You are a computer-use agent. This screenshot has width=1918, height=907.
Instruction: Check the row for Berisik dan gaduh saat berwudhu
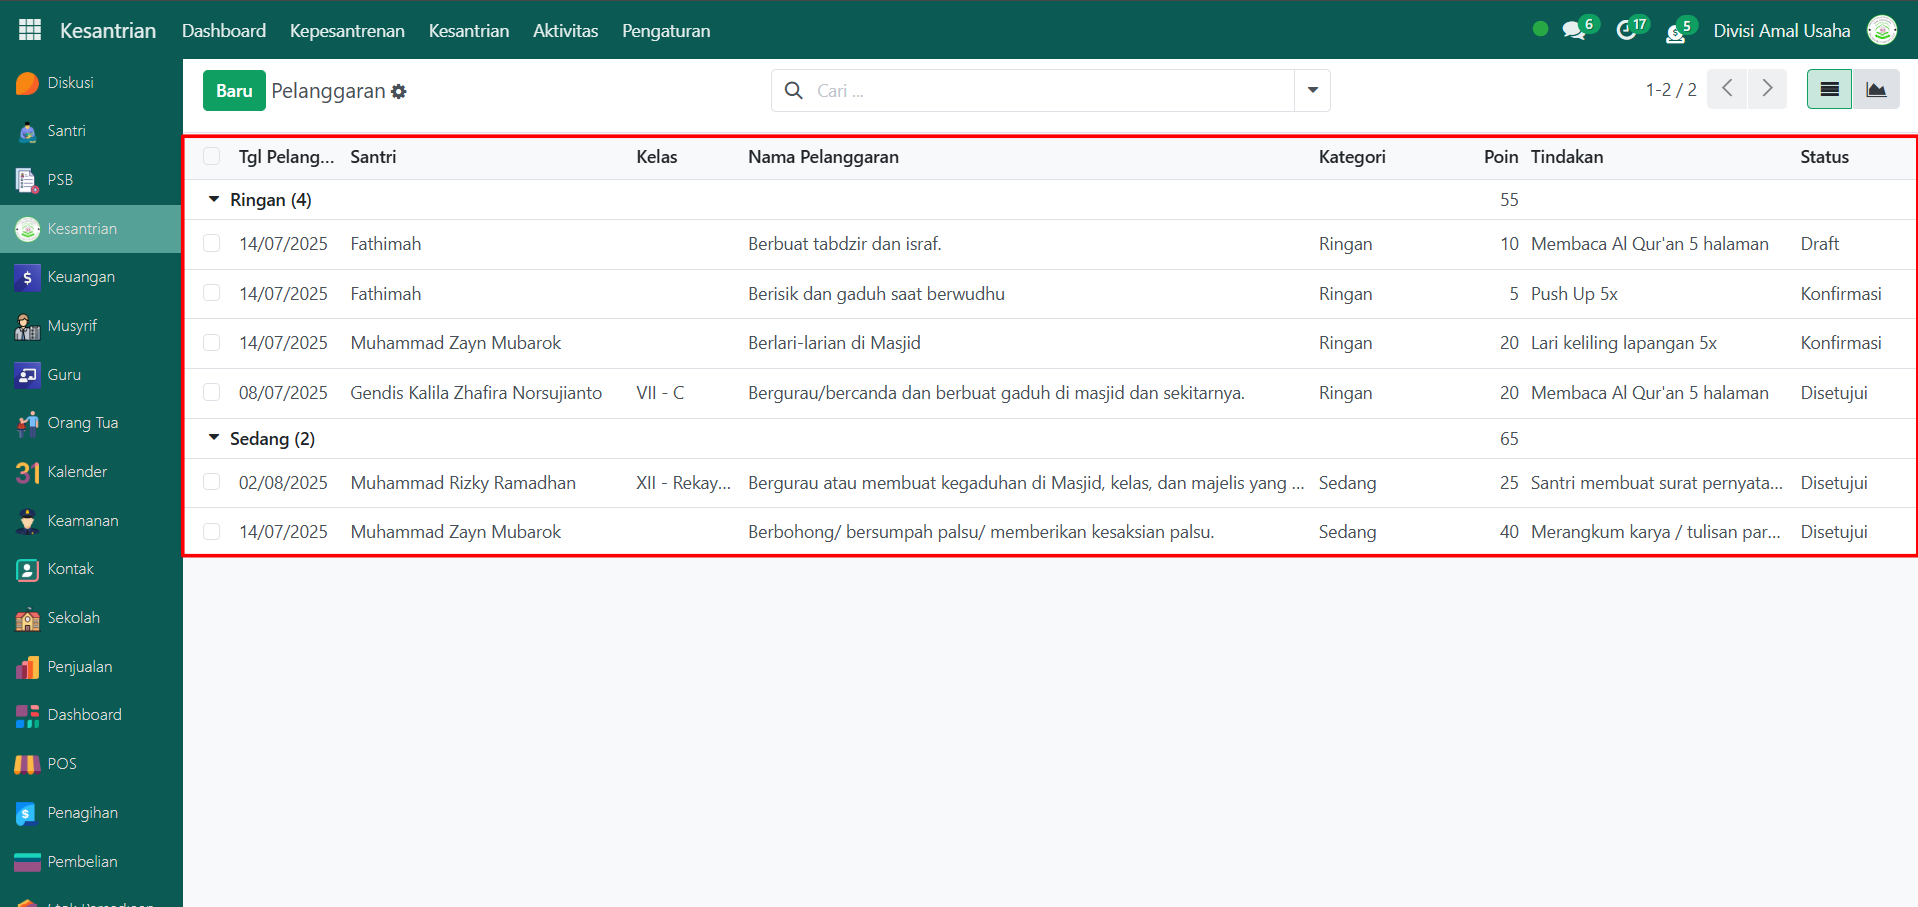(211, 293)
